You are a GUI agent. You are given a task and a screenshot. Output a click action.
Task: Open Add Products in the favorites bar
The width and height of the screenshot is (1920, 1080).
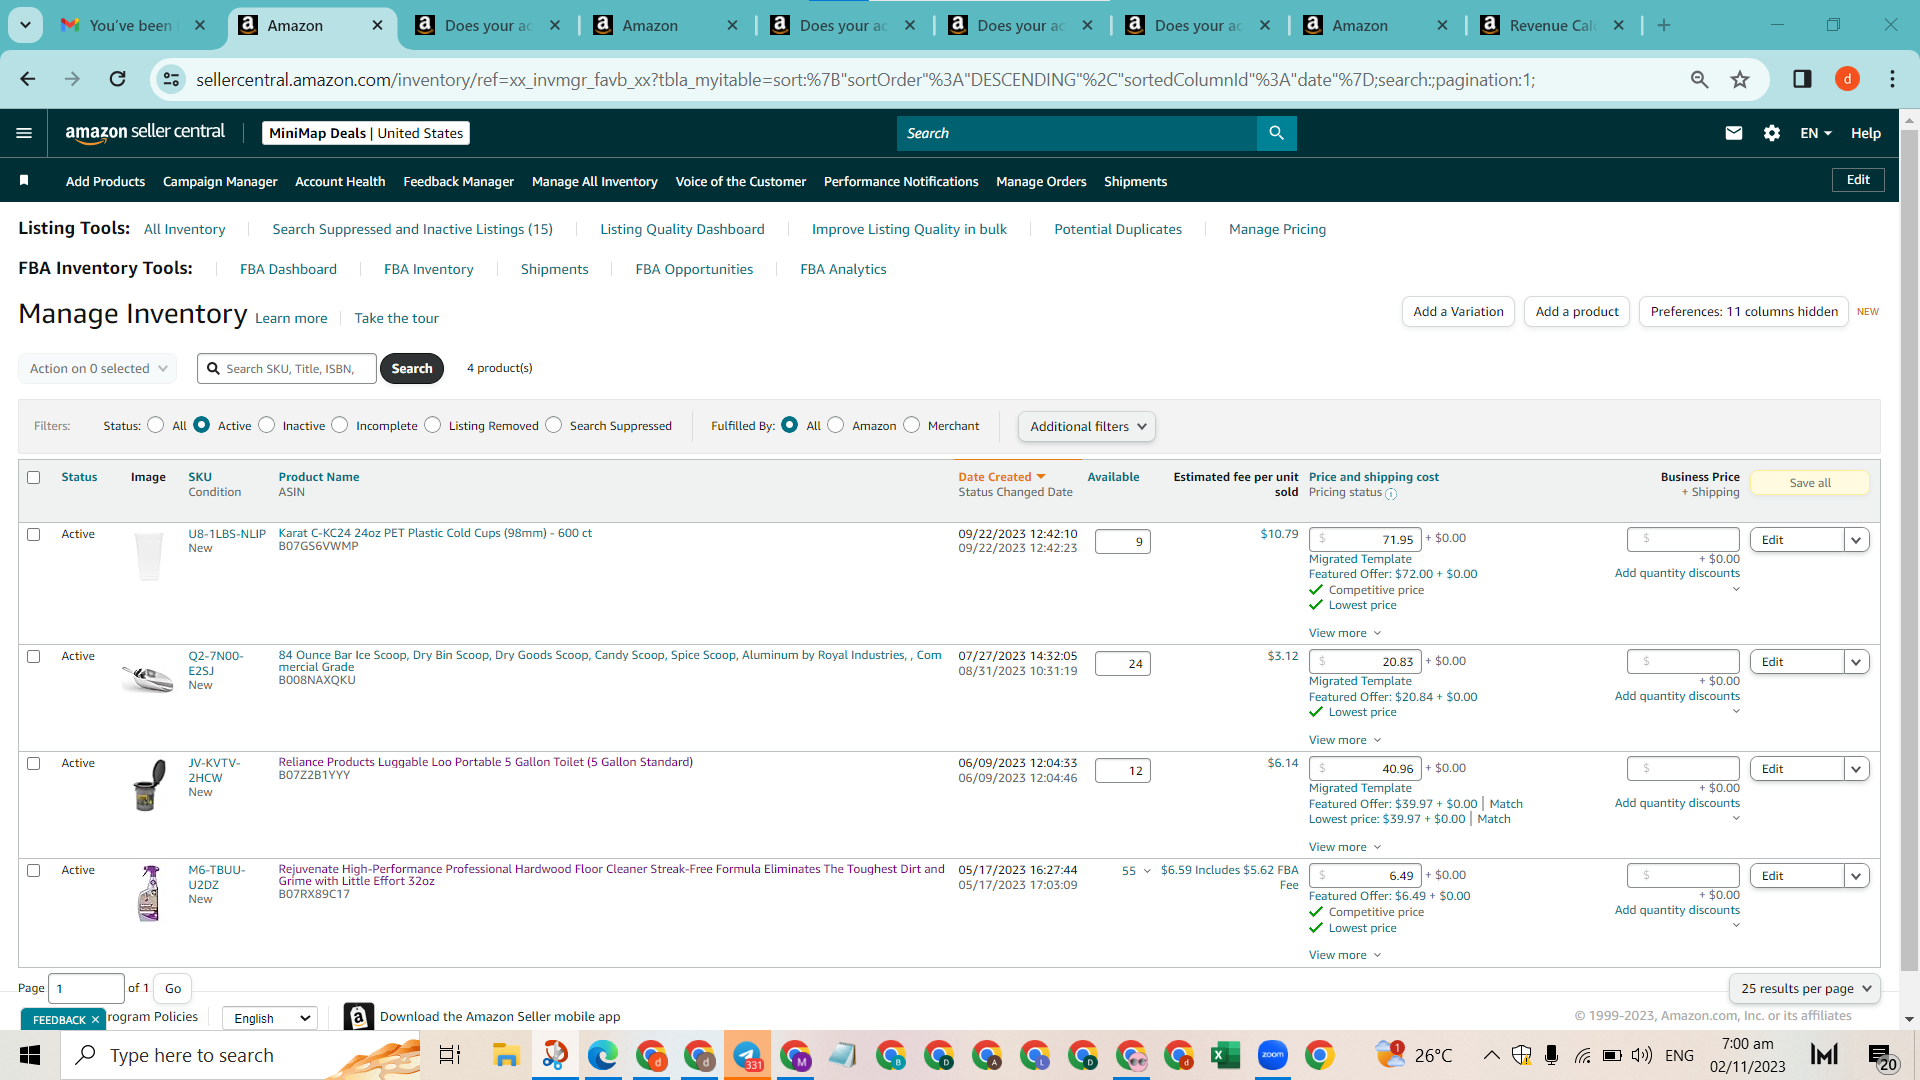pos(105,181)
